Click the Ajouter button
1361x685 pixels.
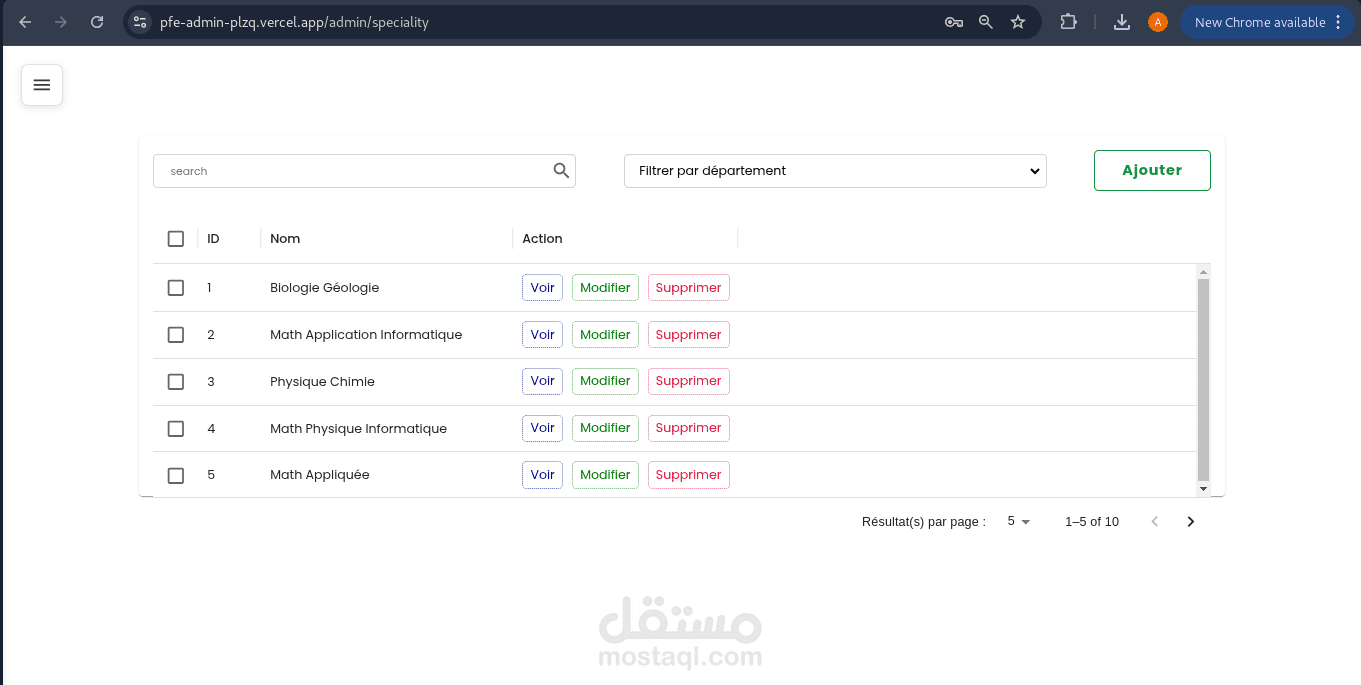coord(1152,170)
